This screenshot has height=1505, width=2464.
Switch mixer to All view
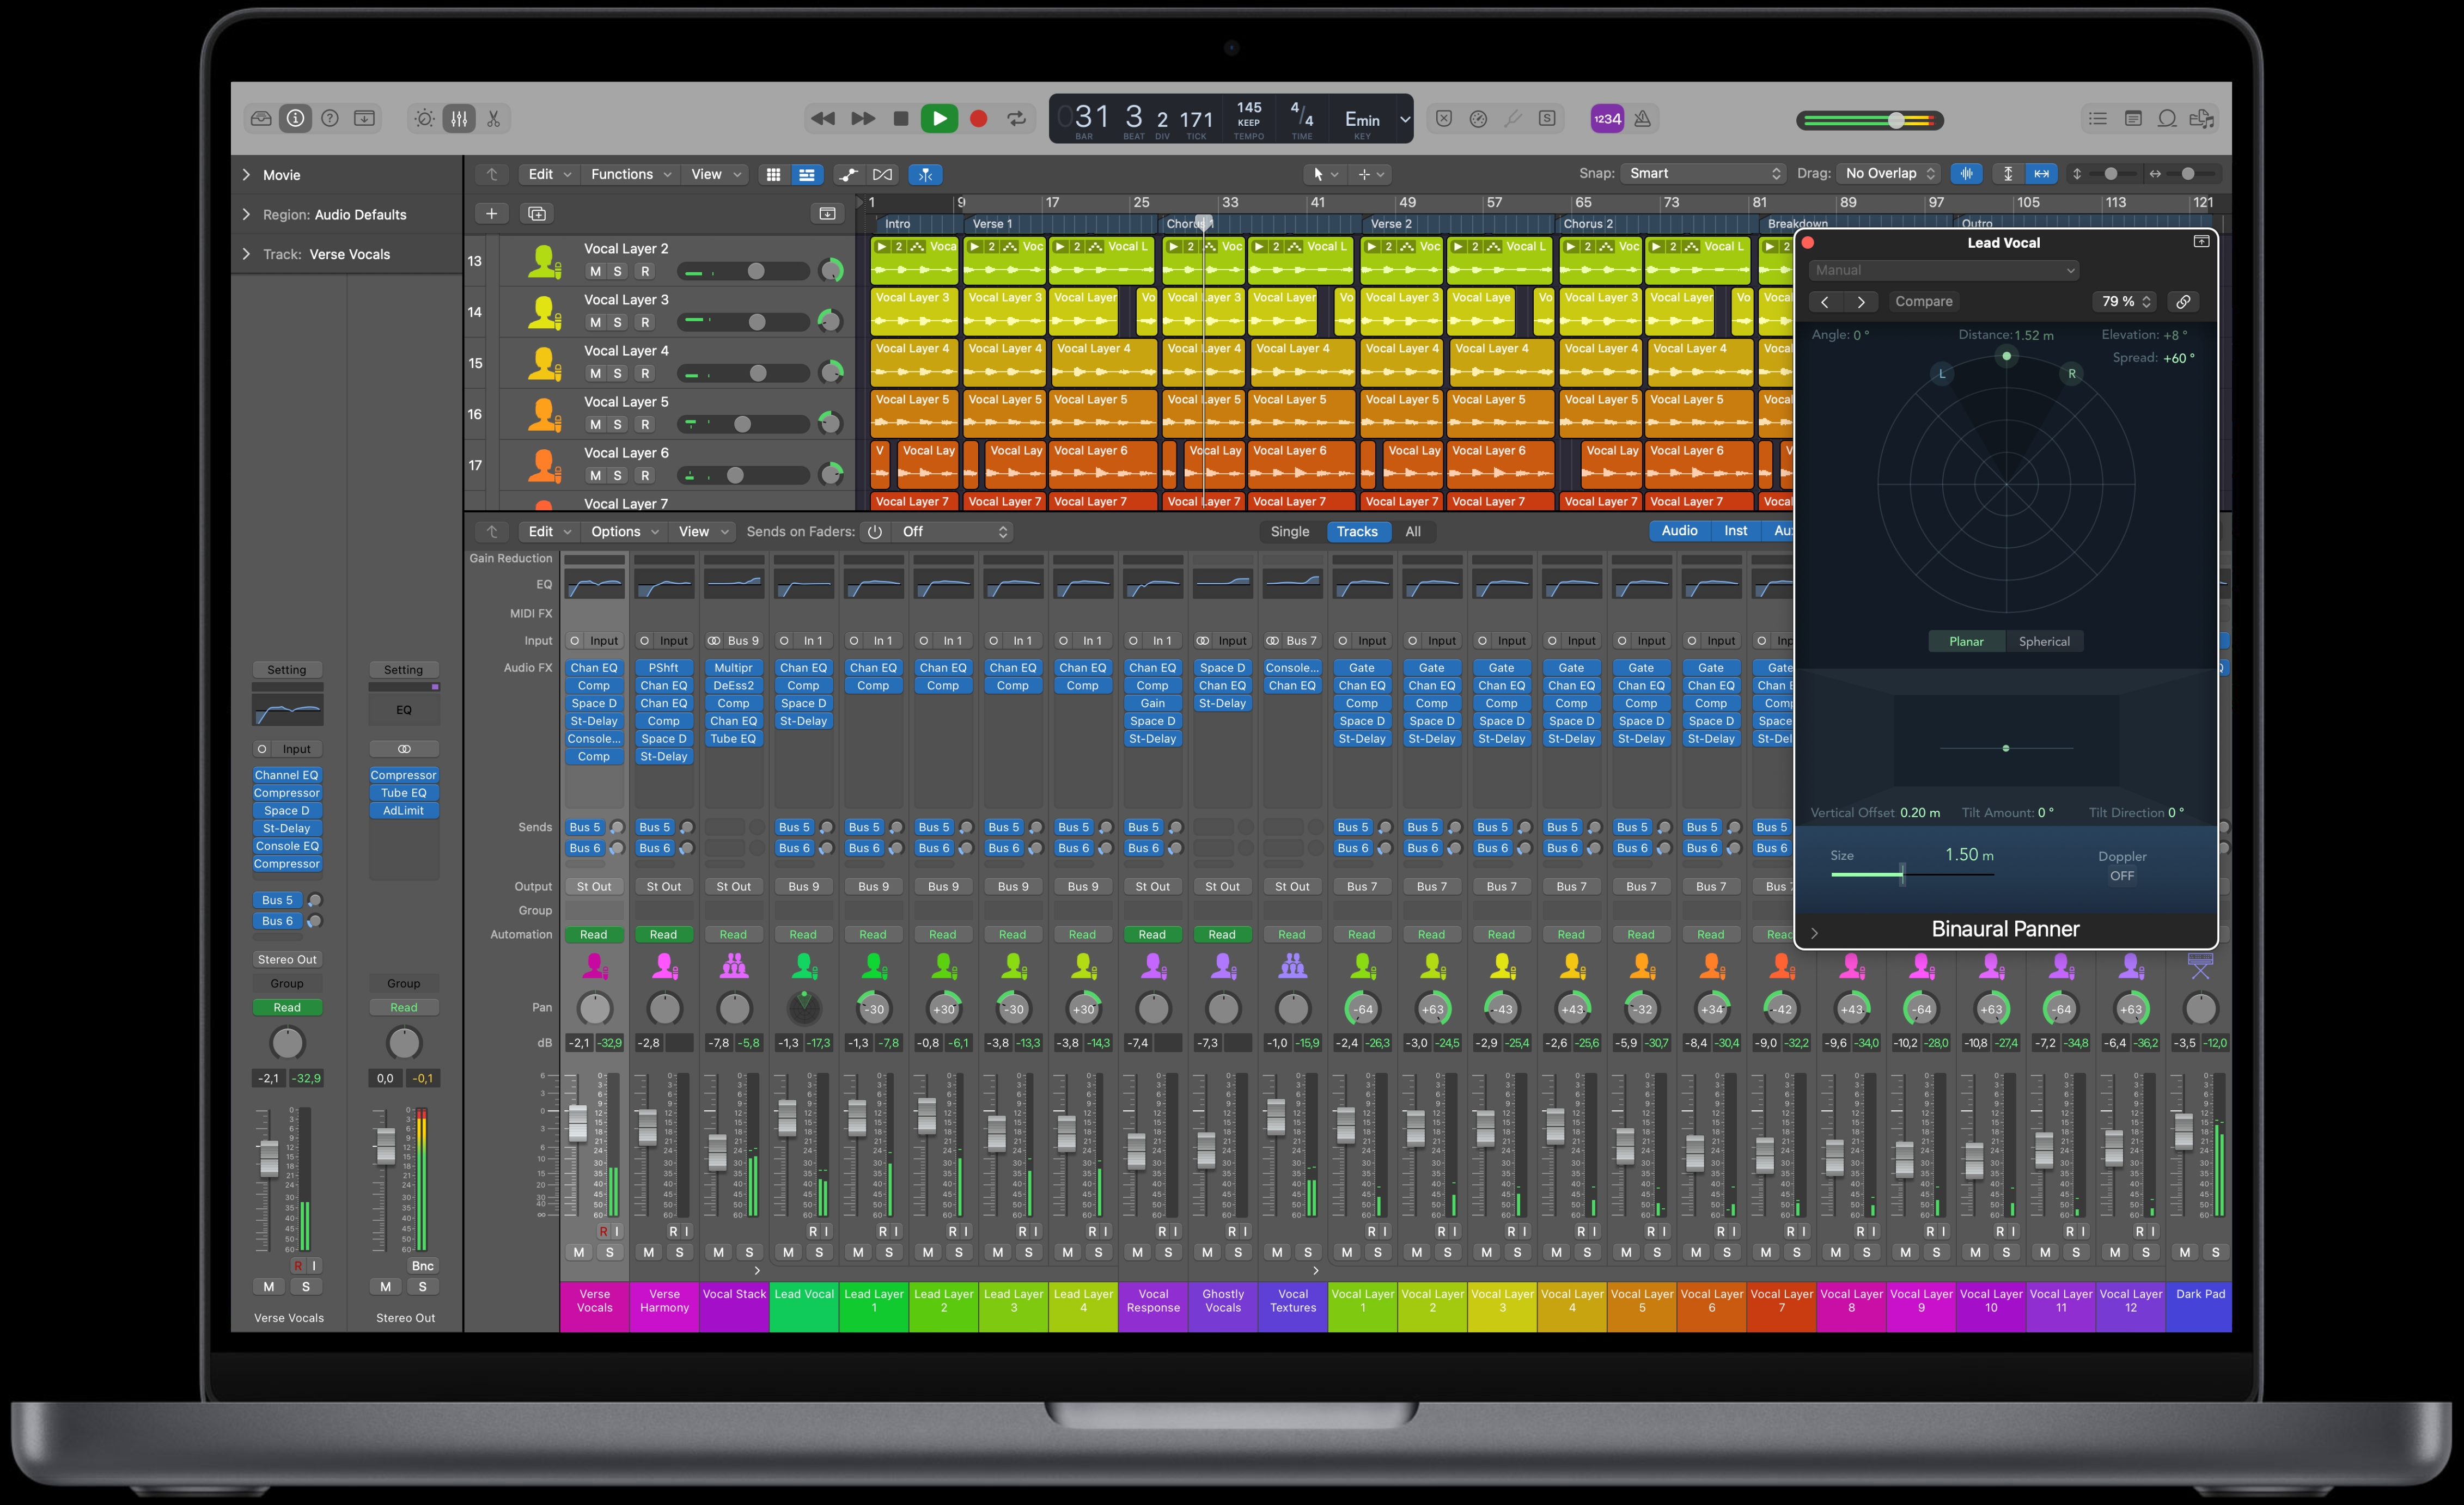1412,531
